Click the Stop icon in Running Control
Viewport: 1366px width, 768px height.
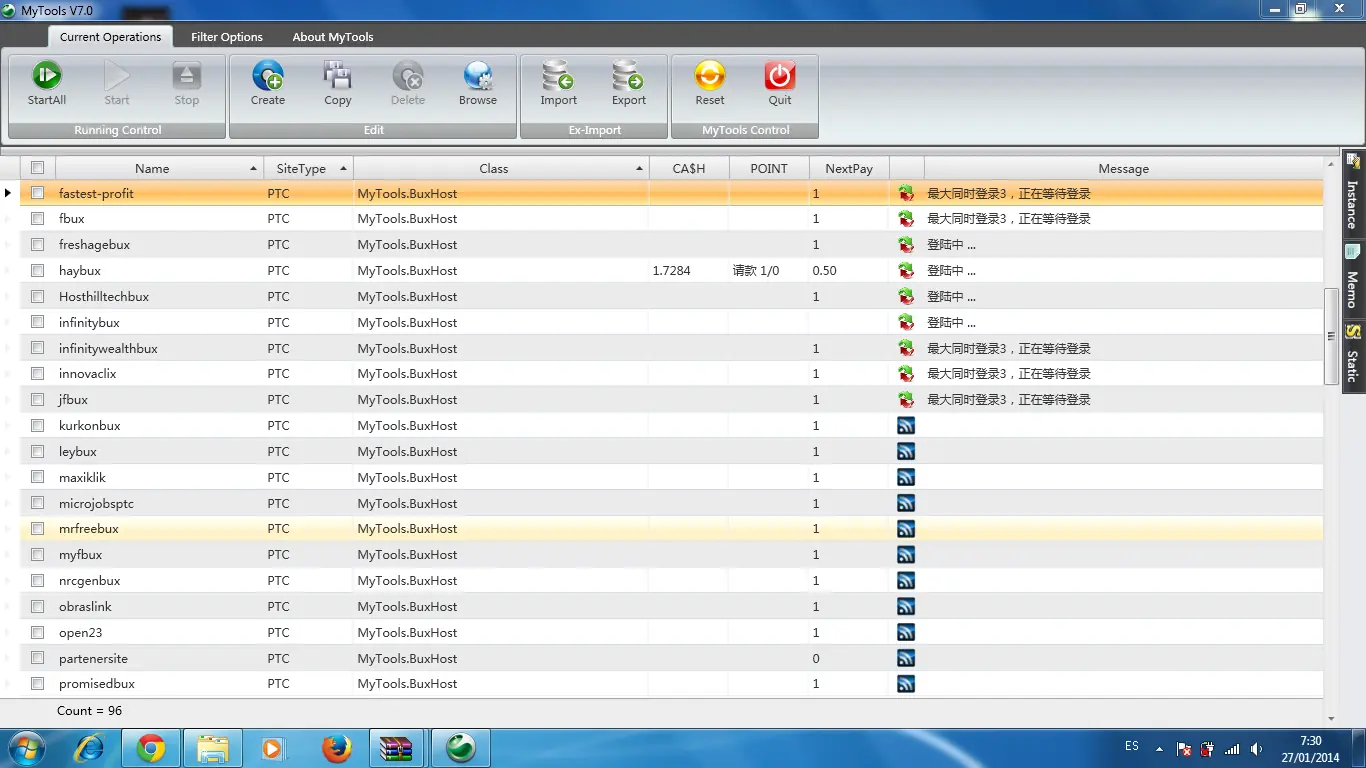click(x=187, y=76)
